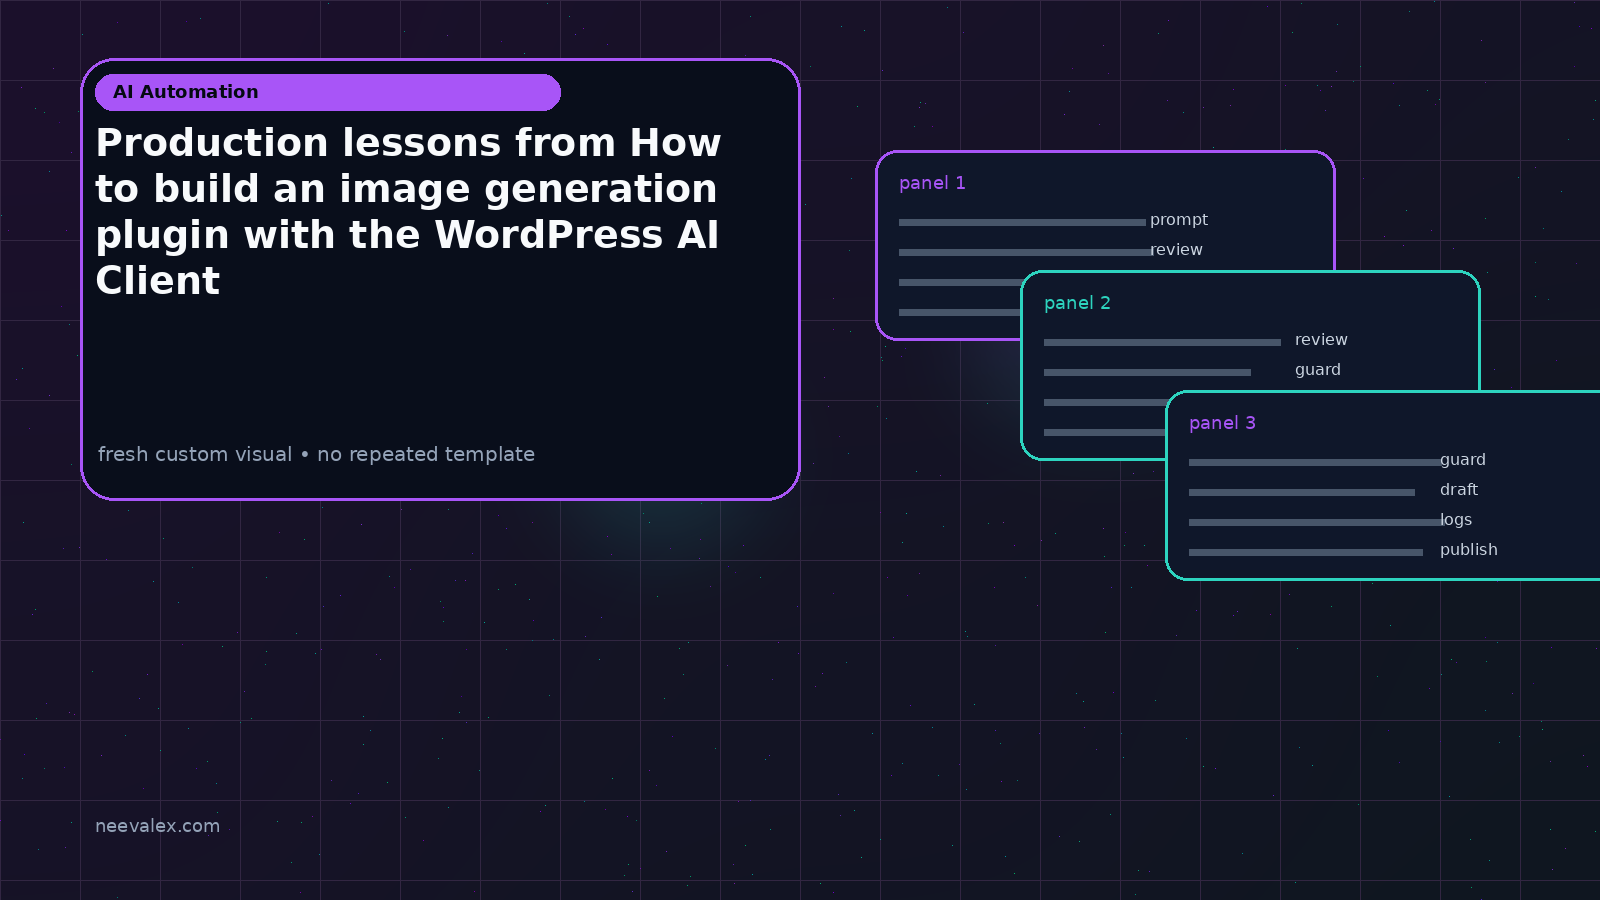Click the 'review' label in panel 2
1600x900 pixels.
[x=1321, y=340]
